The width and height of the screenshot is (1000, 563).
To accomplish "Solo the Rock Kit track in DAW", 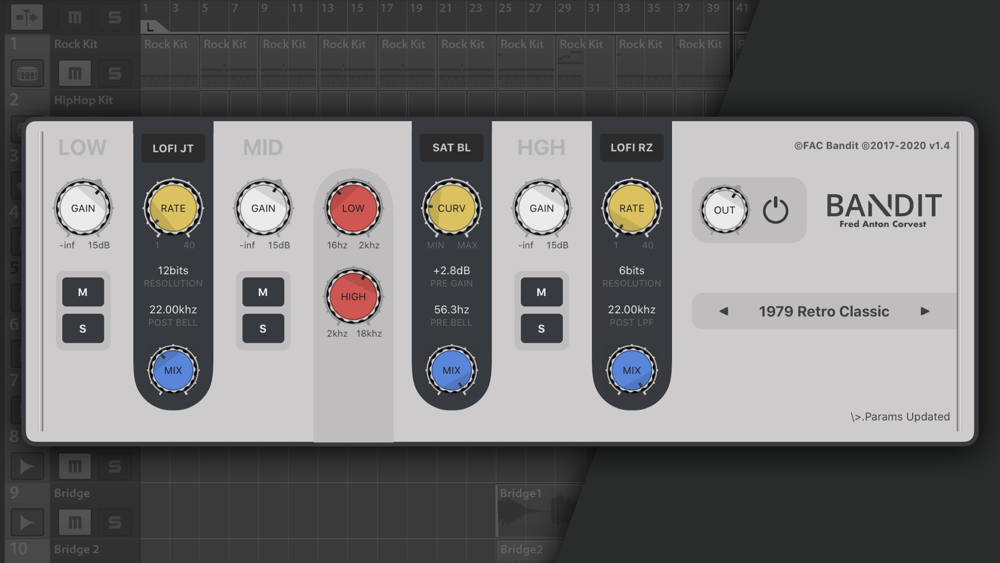I will pos(115,73).
